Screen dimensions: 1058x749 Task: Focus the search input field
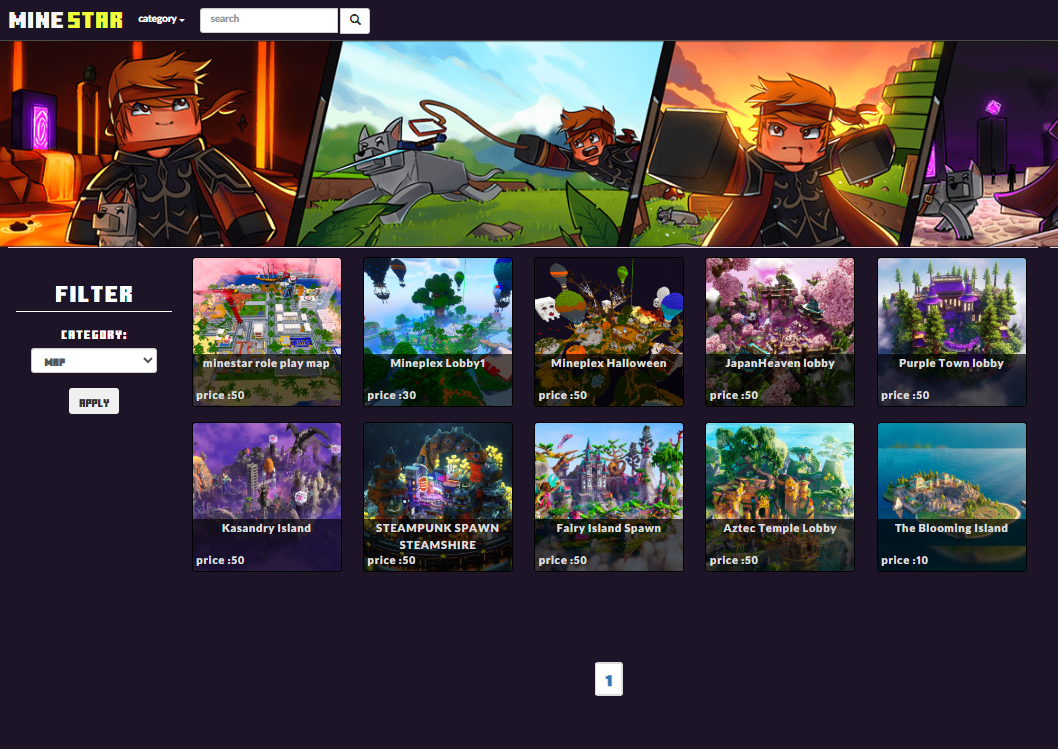coord(269,20)
